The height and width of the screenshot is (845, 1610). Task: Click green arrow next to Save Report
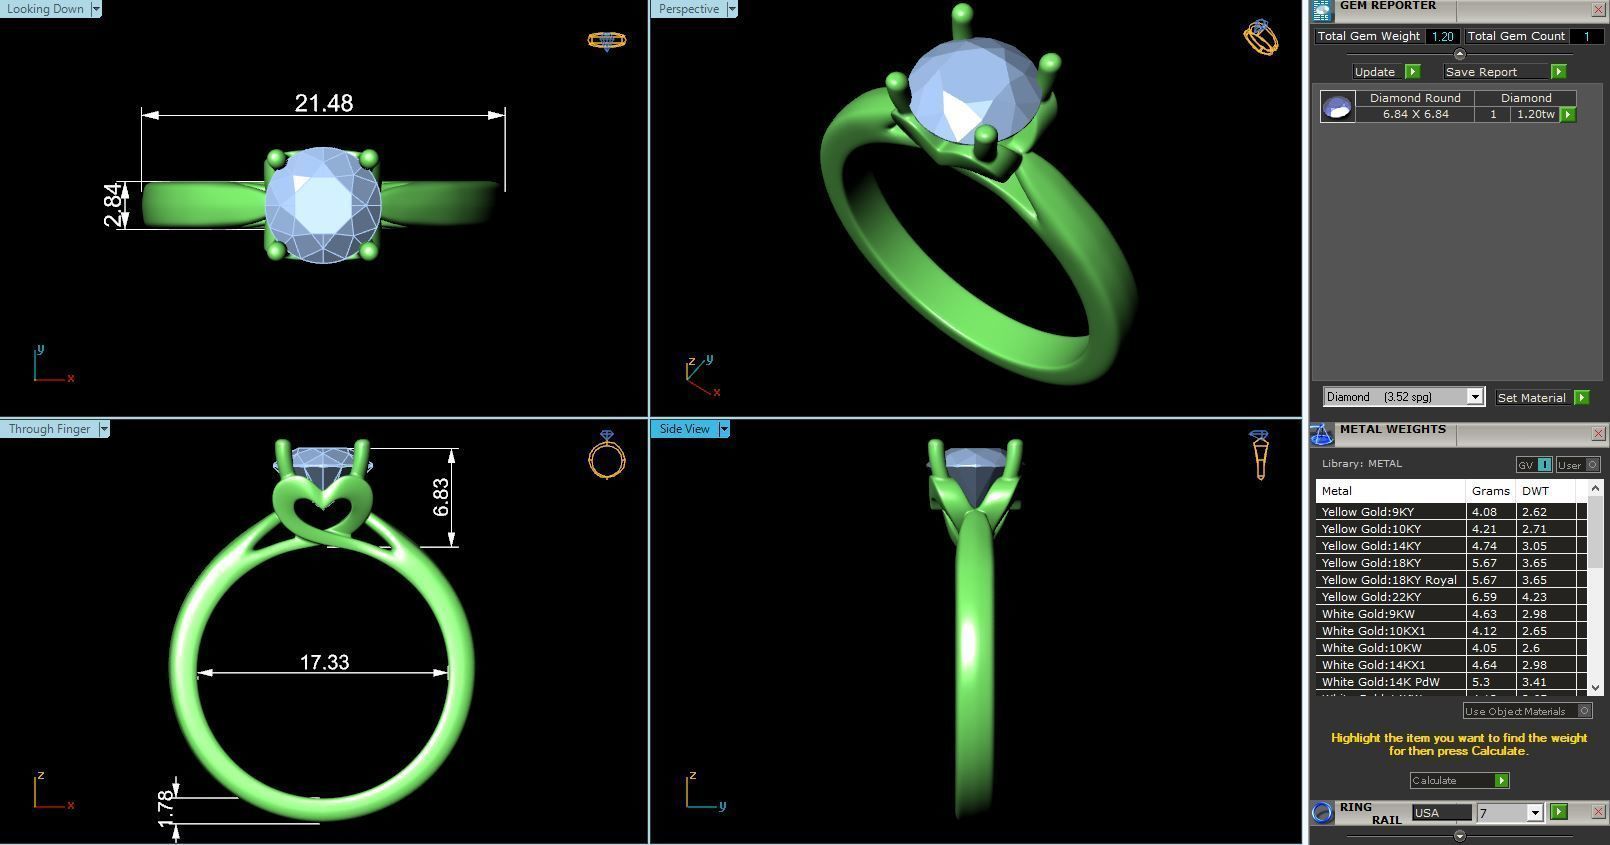tap(1558, 72)
